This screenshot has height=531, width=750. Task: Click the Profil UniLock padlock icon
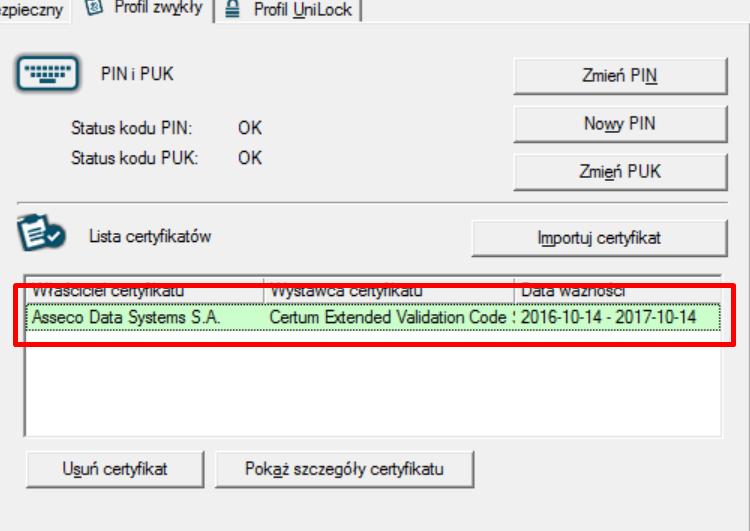pyautogui.click(x=232, y=9)
